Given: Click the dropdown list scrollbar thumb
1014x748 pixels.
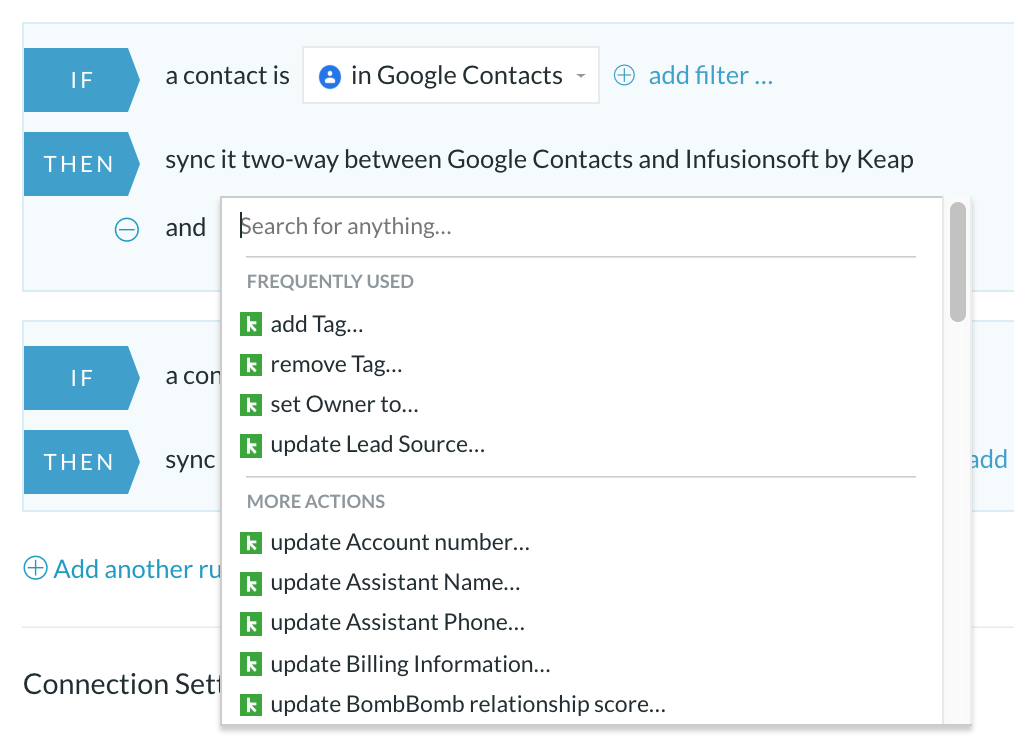Looking at the screenshot, I should [958, 262].
